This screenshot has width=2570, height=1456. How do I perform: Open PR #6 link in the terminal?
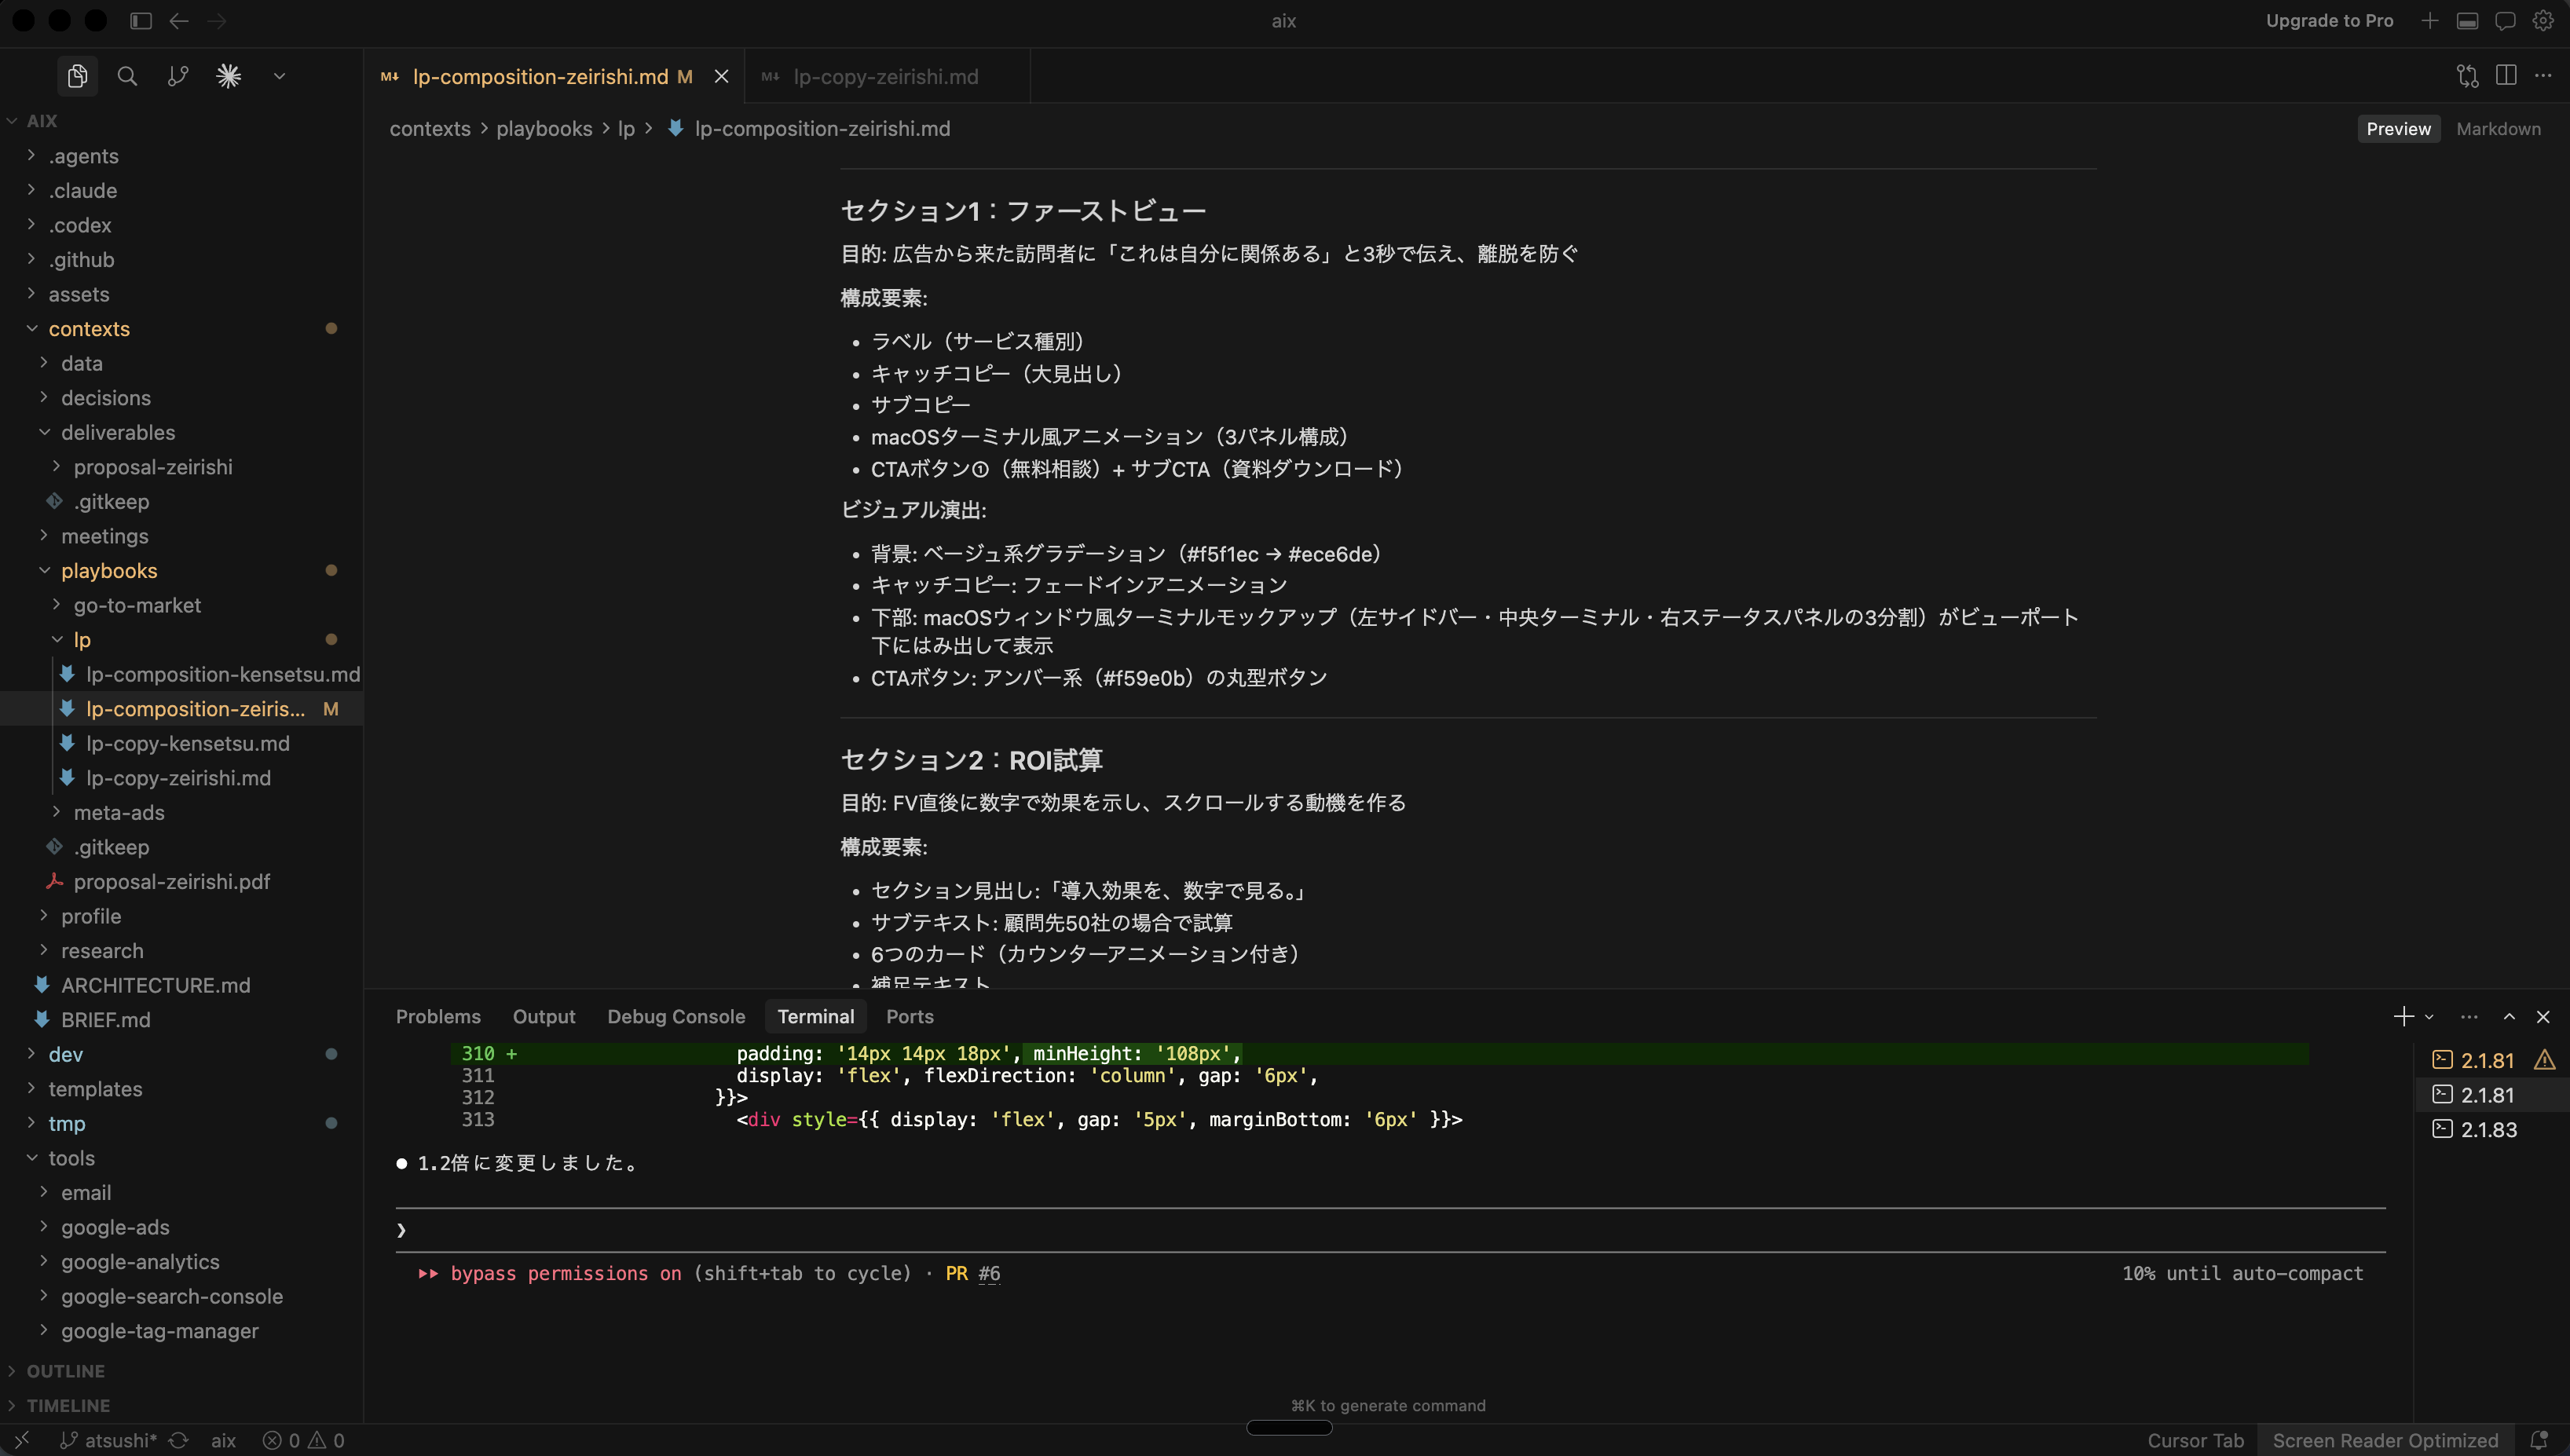[989, 1273]
